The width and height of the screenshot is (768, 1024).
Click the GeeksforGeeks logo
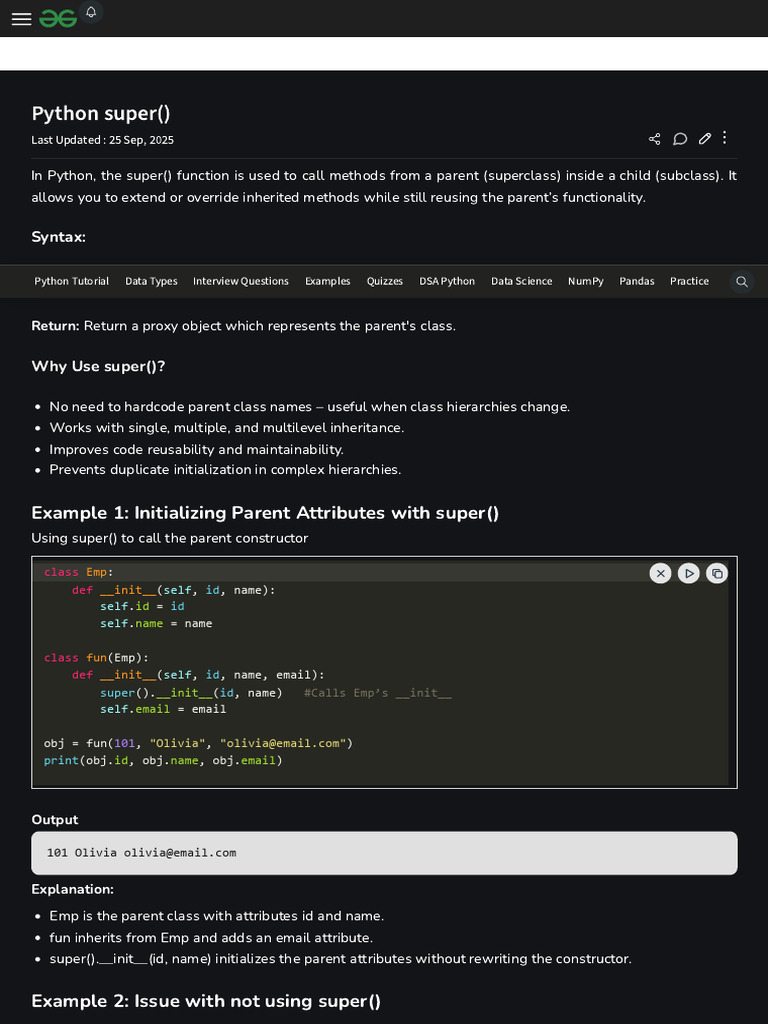pos(58,19)
